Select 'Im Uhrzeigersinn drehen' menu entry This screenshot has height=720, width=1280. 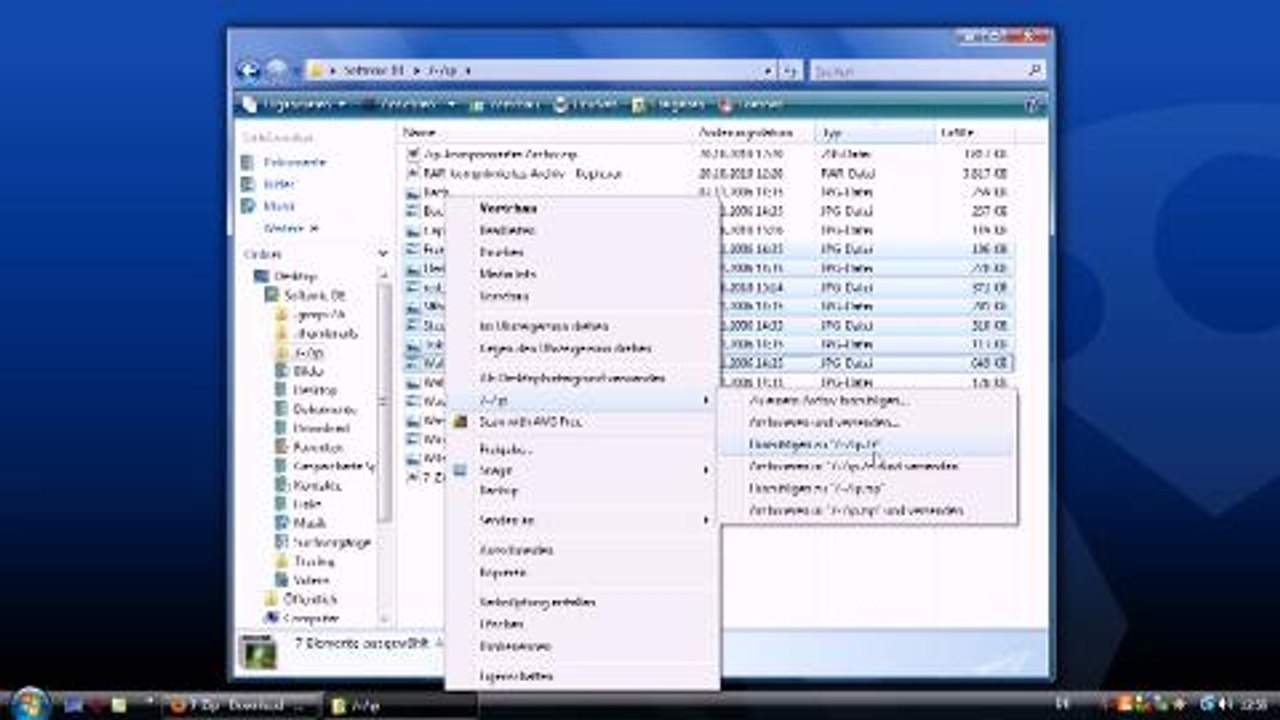(x=581, y=326)
